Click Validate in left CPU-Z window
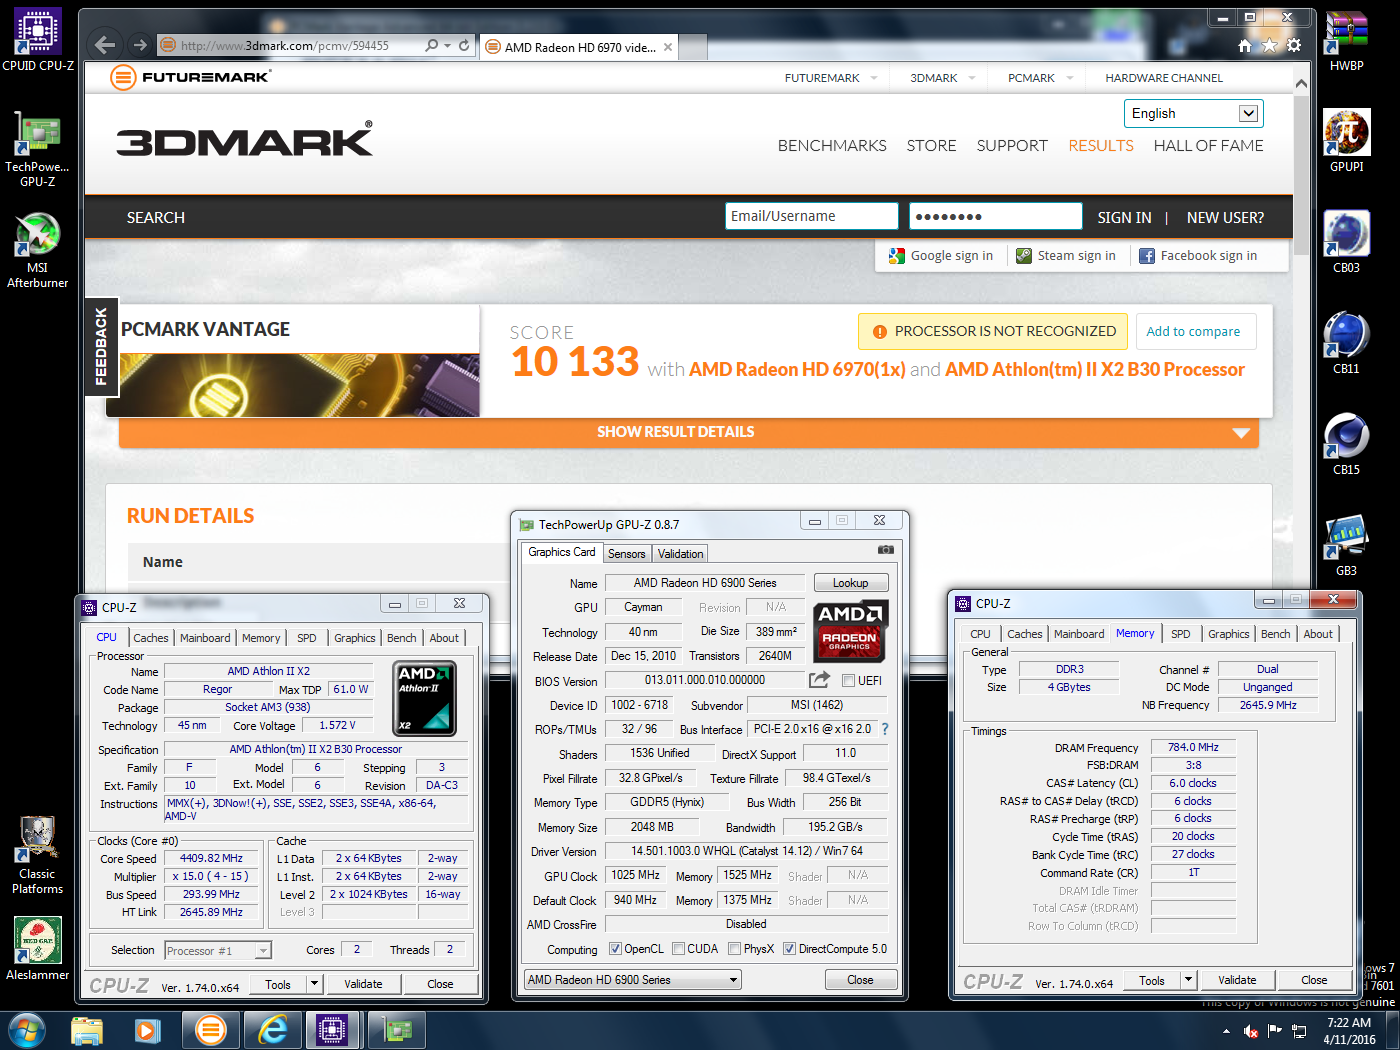The width and height of the screenshot is (1400, 1050). [x=363, y=984]
